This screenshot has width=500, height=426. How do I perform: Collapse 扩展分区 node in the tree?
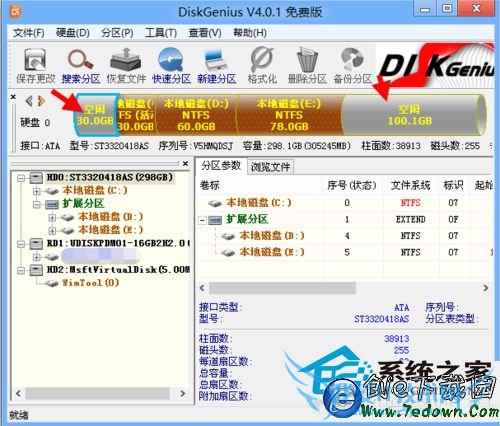tap(36, 204)
